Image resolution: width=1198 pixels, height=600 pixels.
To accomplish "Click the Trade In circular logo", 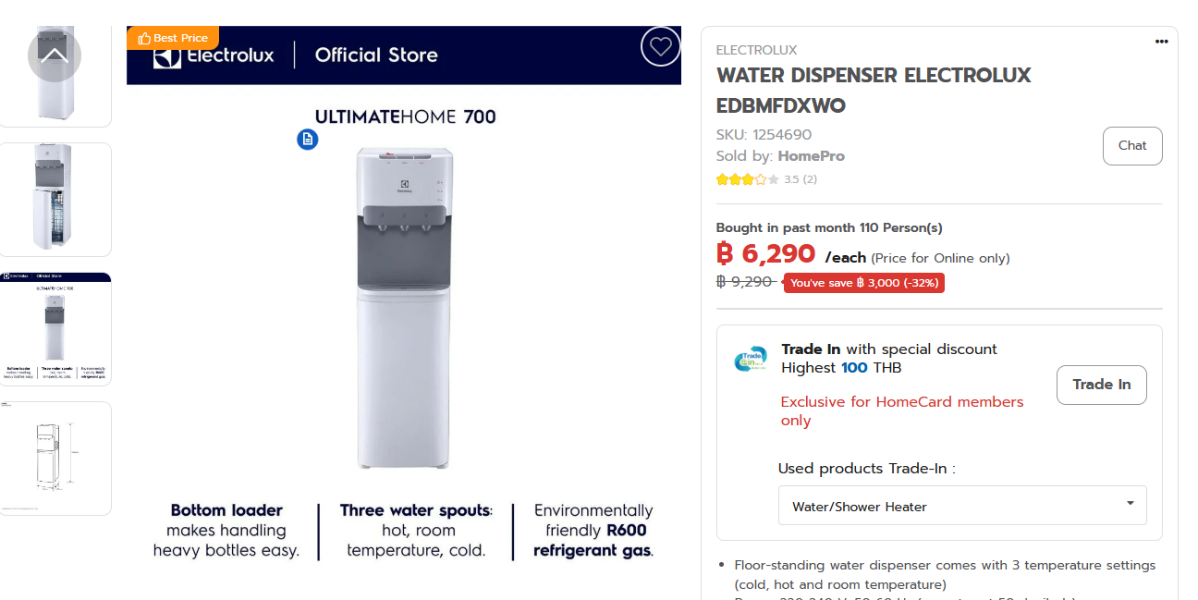I will [748, 358].
